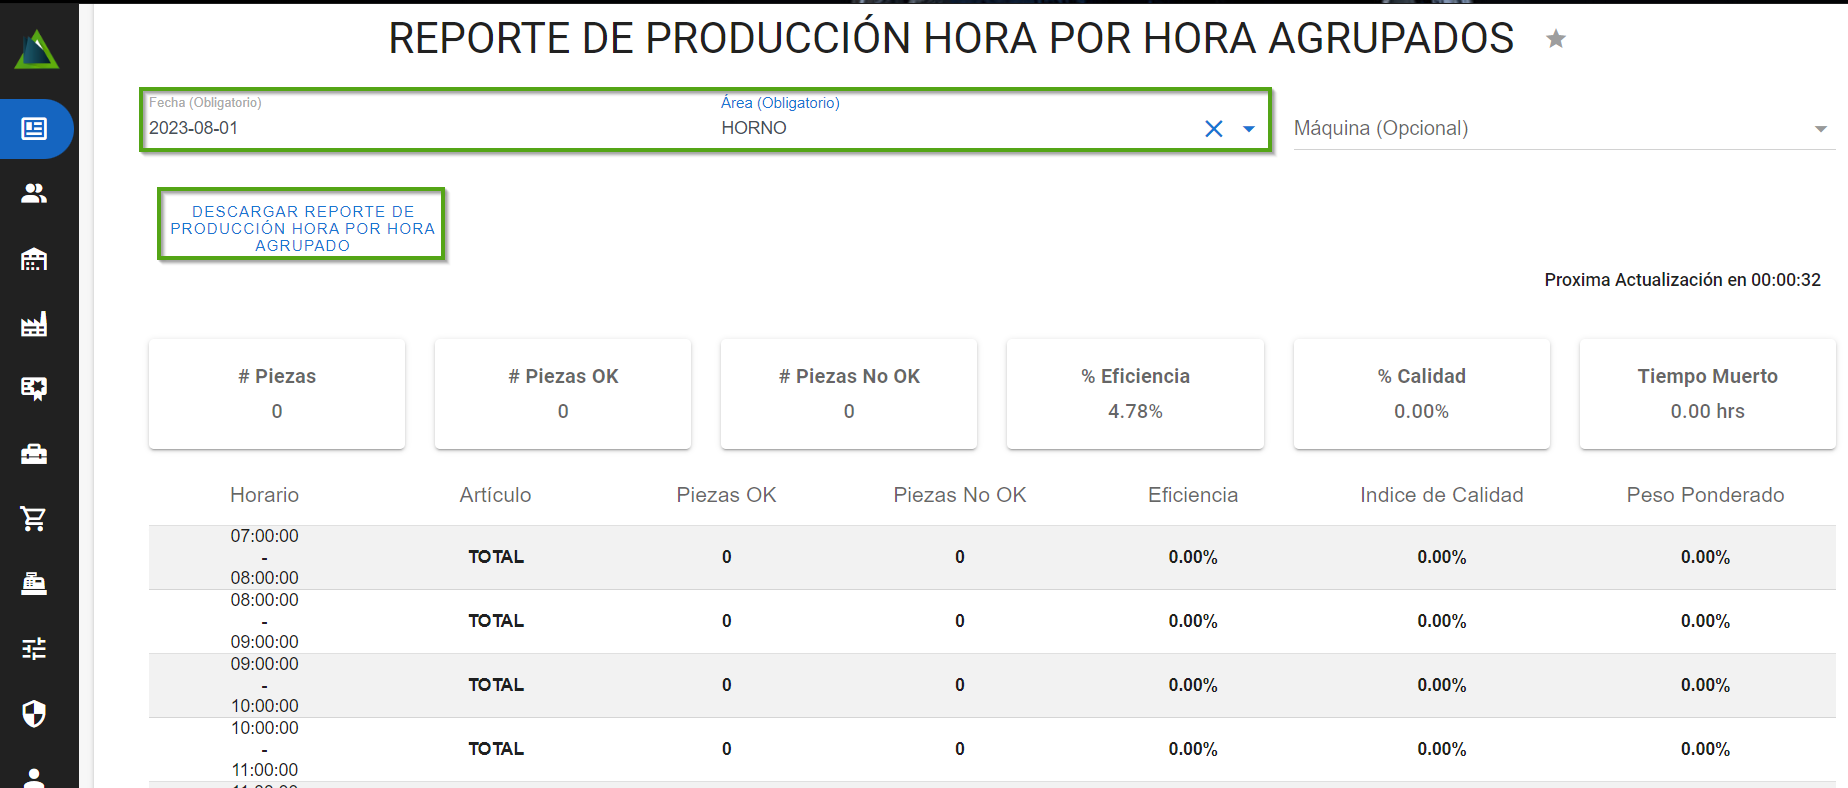Open the tuning sliders sidebar icon

point(34,649)
